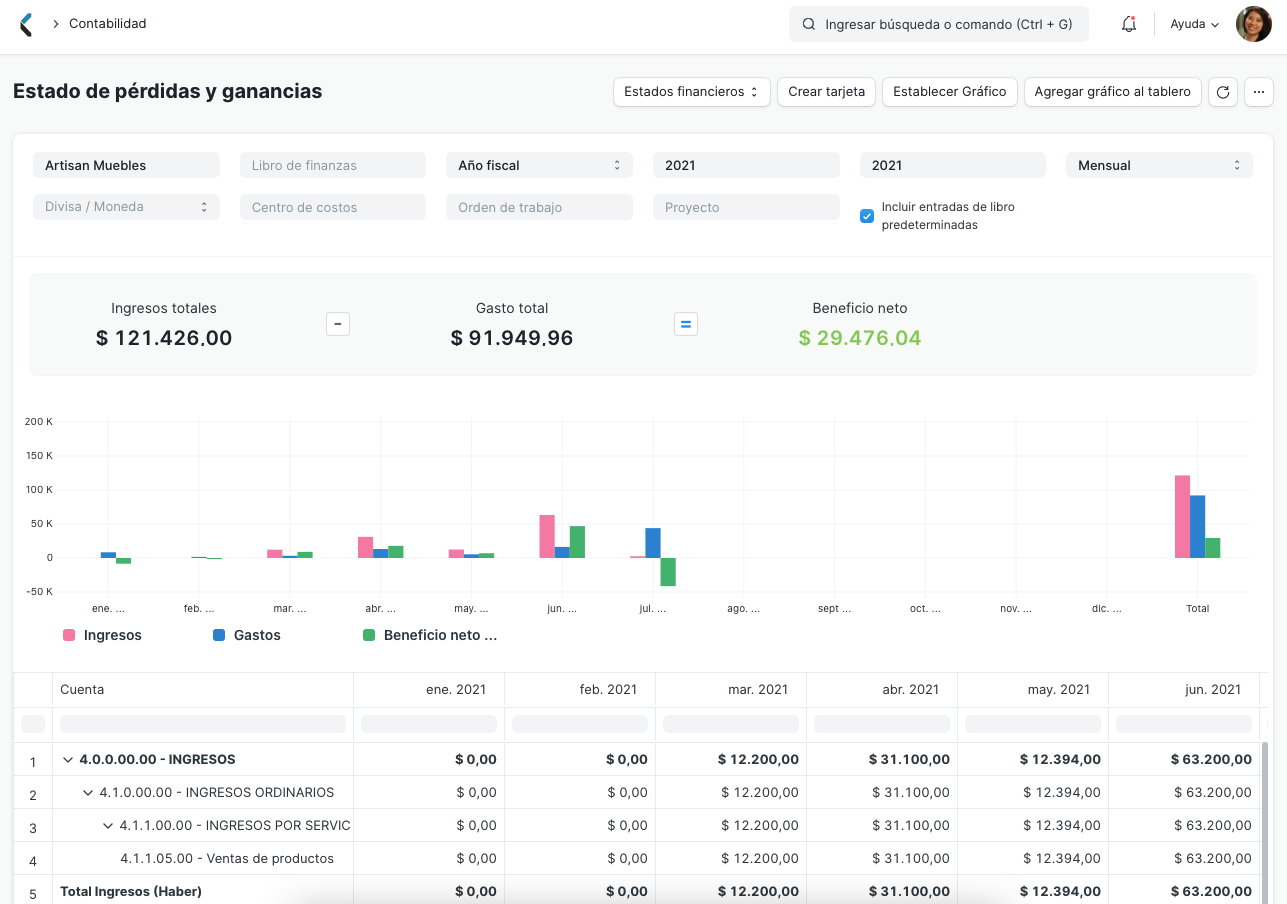This screenshot has height=904, width=1287.
Task: Open the notifications bell
Action: [1128, 24]
